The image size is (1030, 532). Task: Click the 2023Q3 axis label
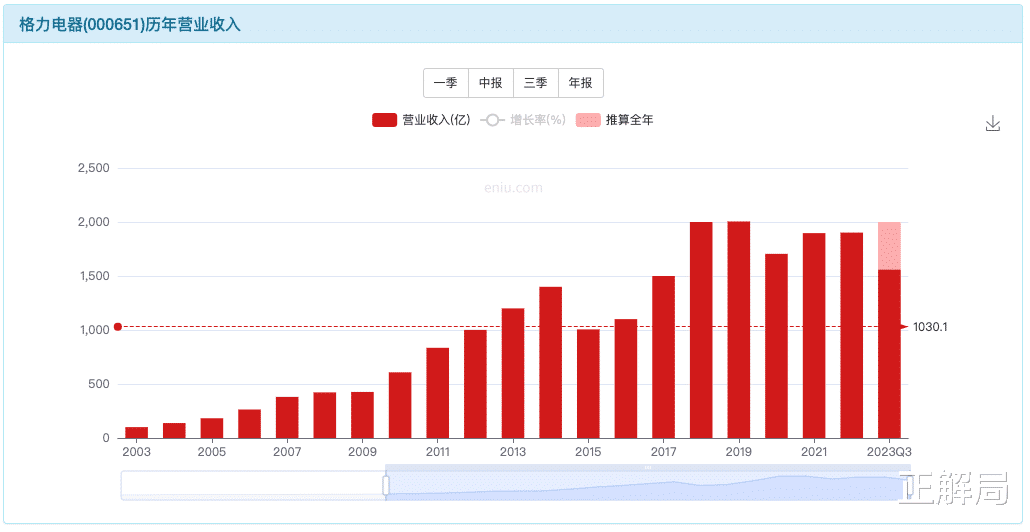(x=889, y=452)
